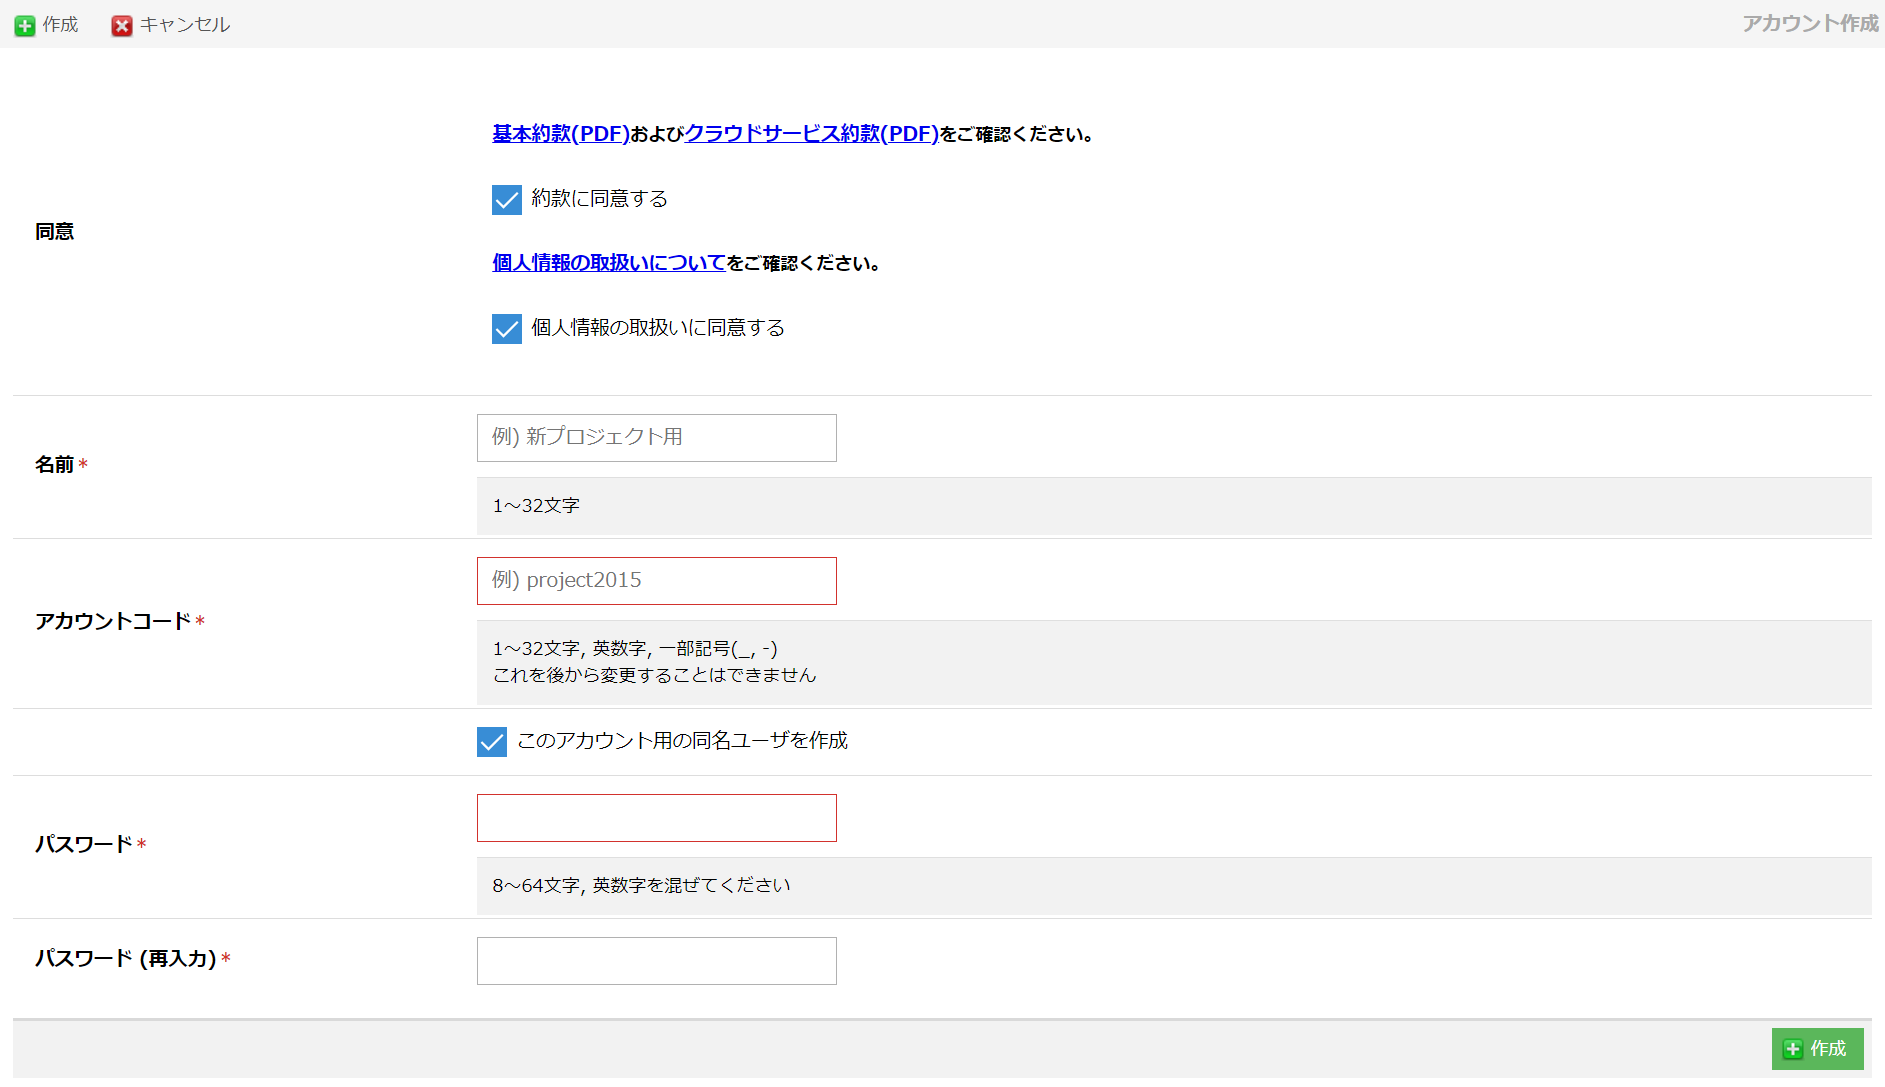Click into the パスワード (再入力) input field
Screen dimensions: 1885x1087
pyautogui.click(x=657, y=961)
